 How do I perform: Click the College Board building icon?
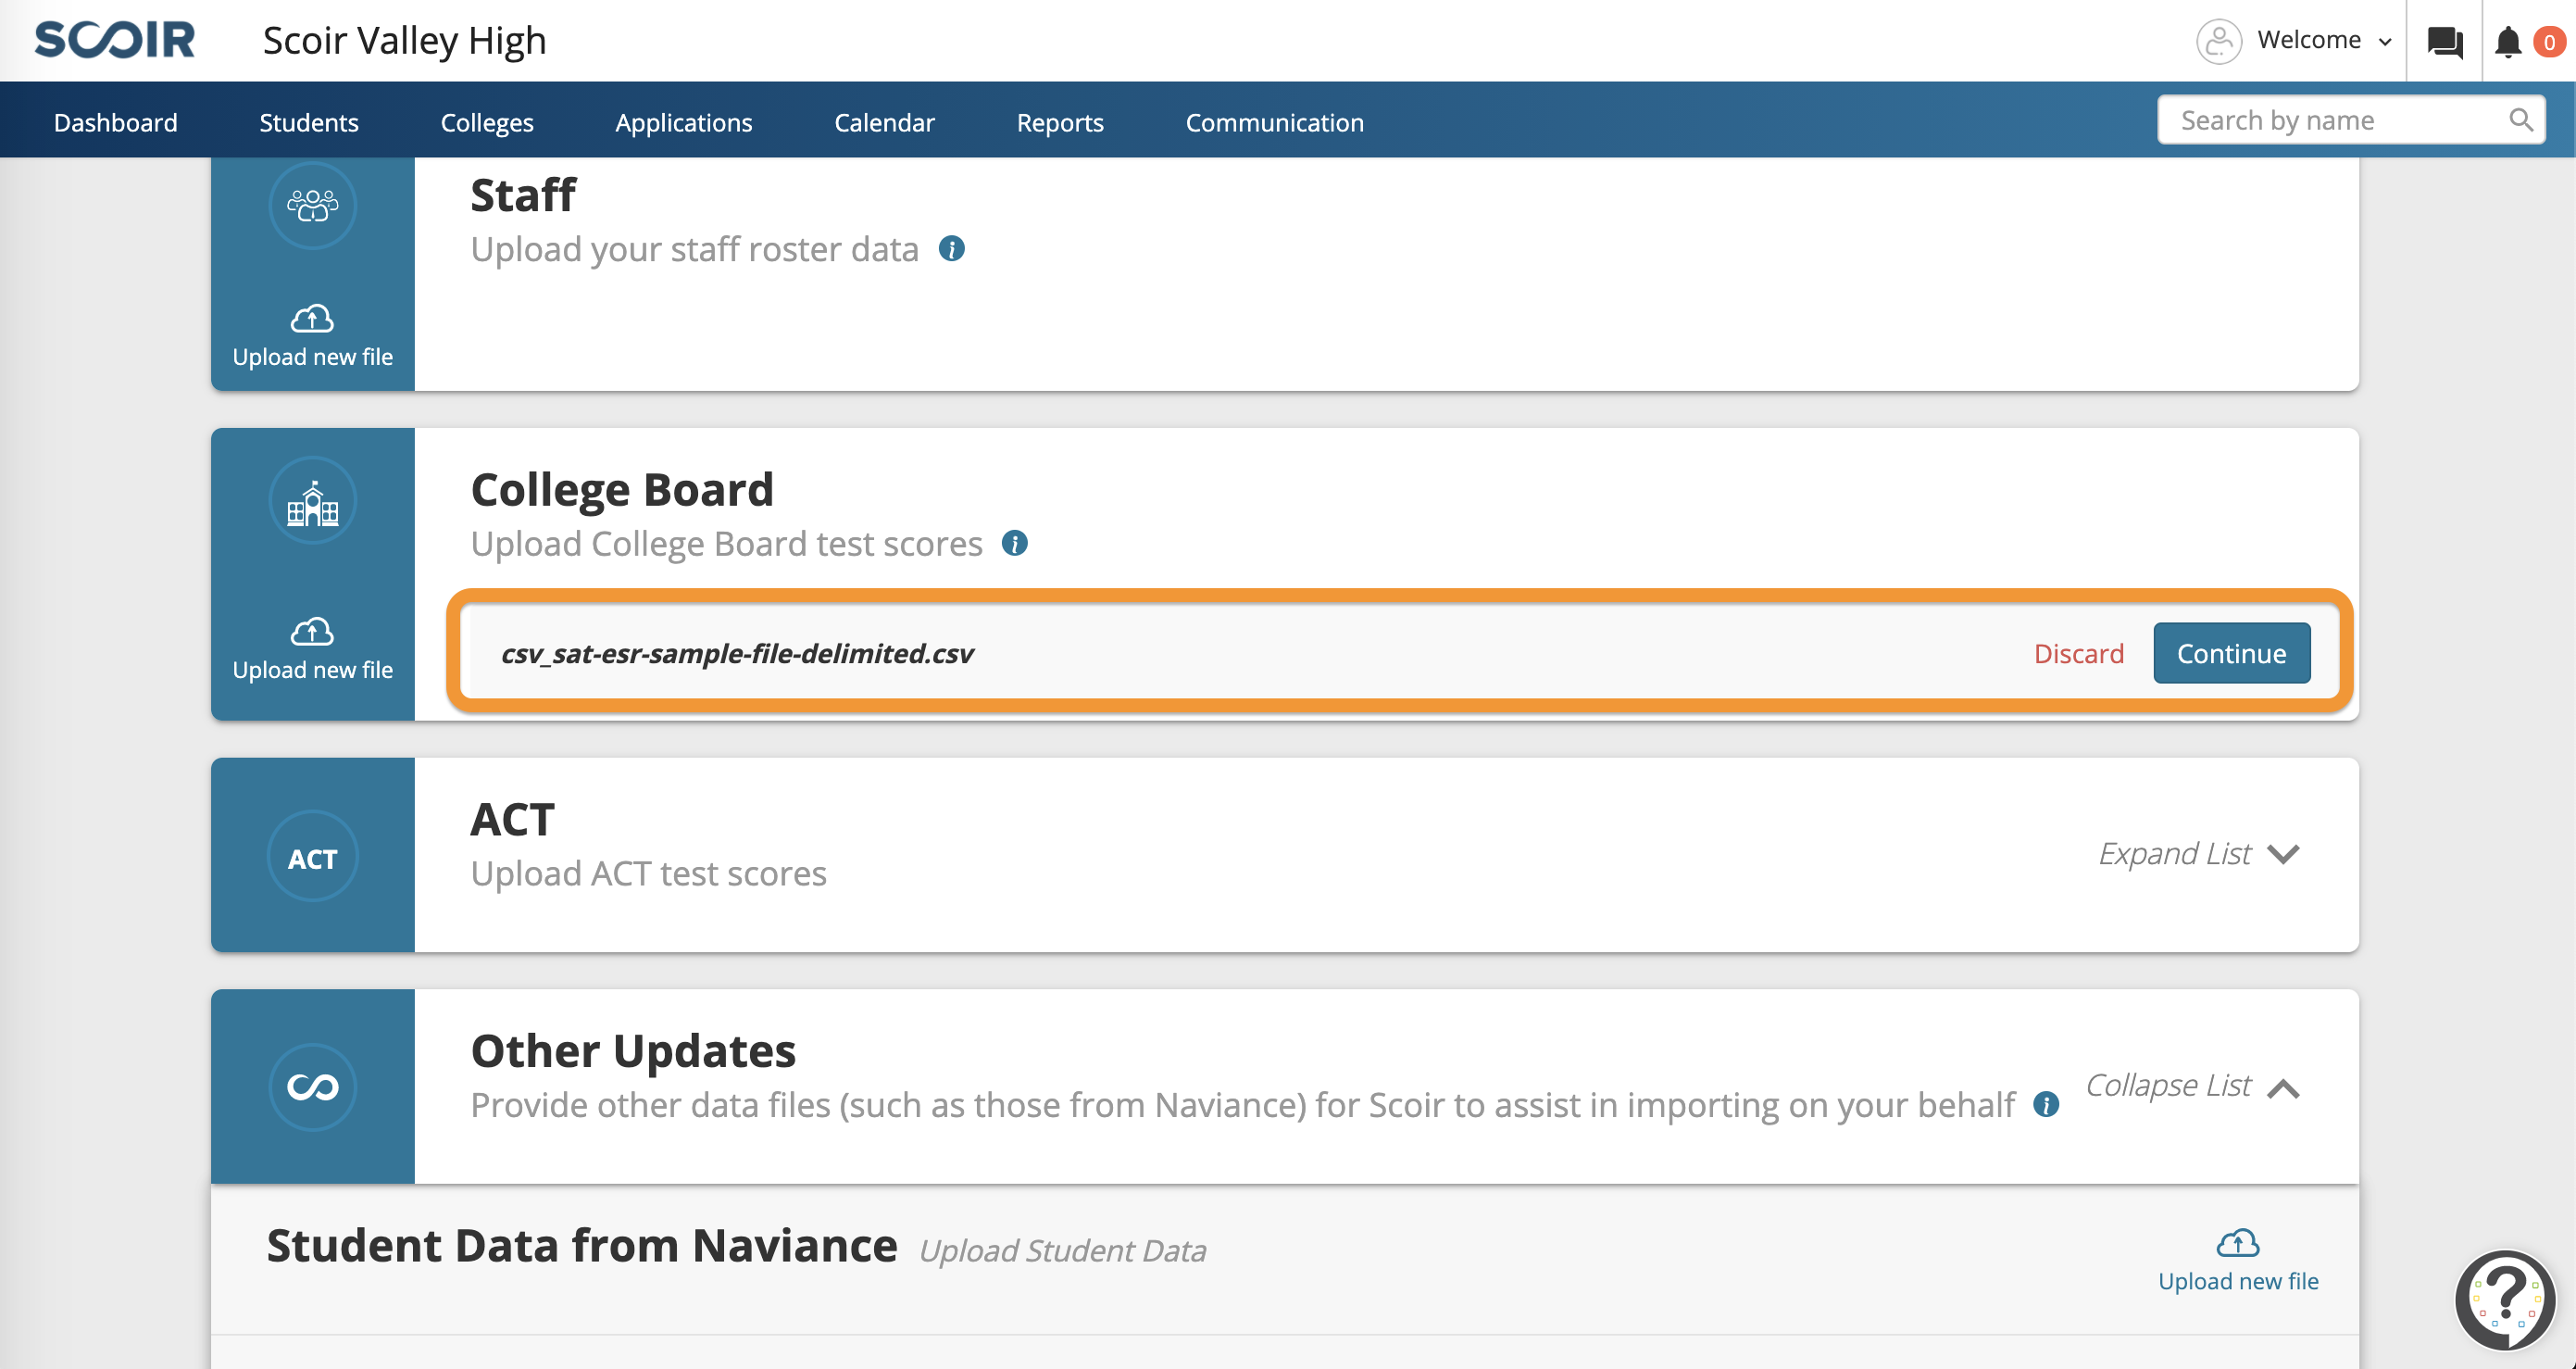click(x=313, y=501)
